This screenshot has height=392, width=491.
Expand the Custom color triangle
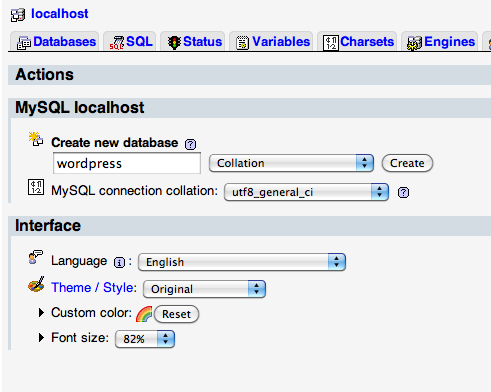pyautogui.click(x=41, y=313)
